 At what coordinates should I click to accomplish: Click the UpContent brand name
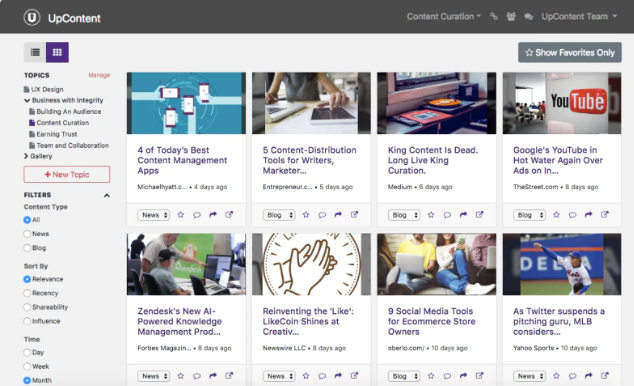click(x=74, y=19)
